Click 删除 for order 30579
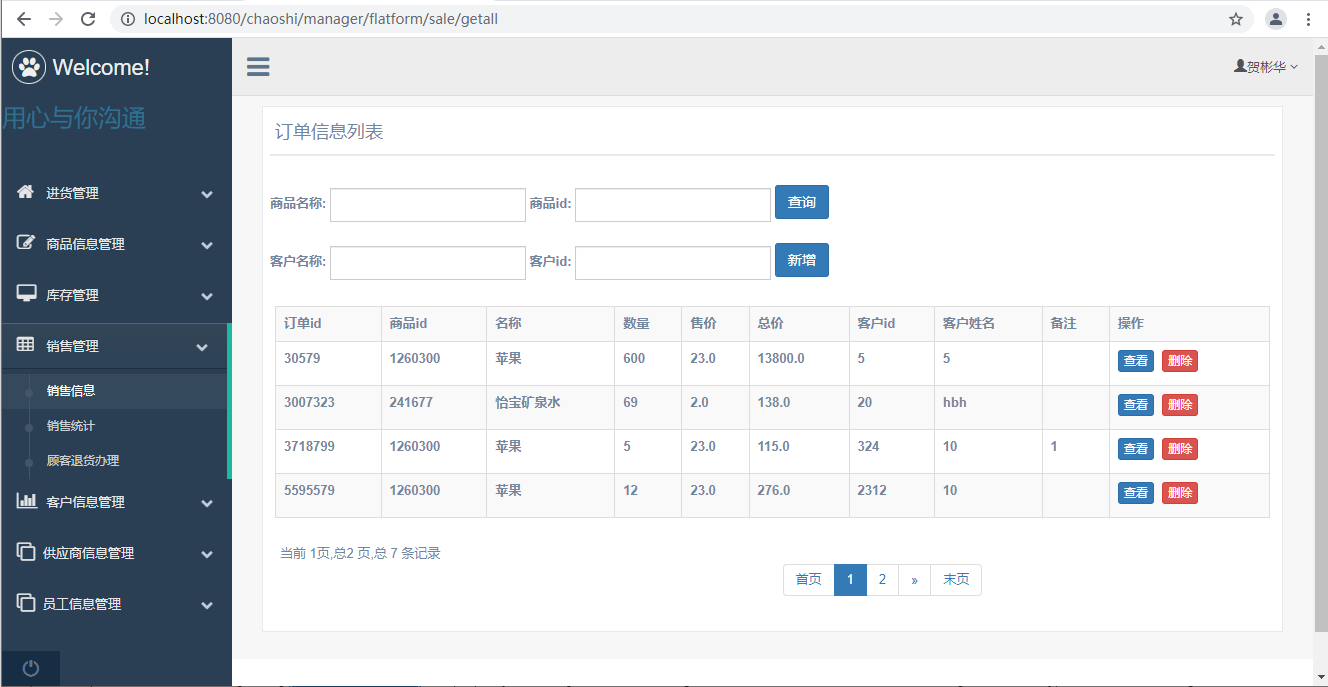 1180,361
